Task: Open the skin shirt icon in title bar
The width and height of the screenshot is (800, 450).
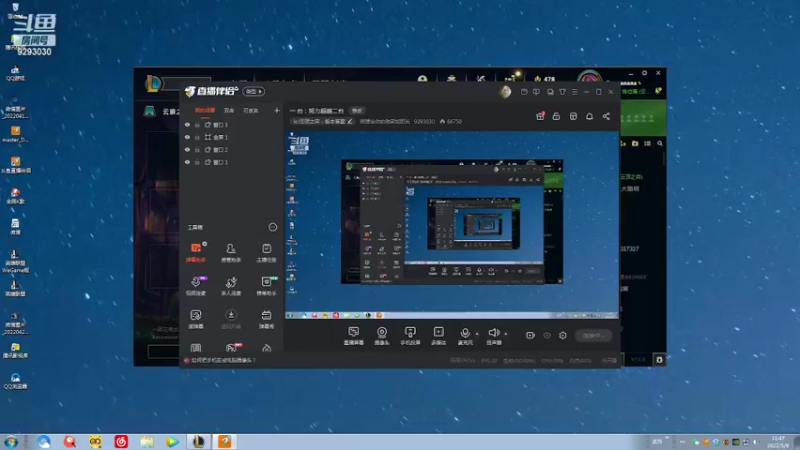Action: [x=562, y=92]
